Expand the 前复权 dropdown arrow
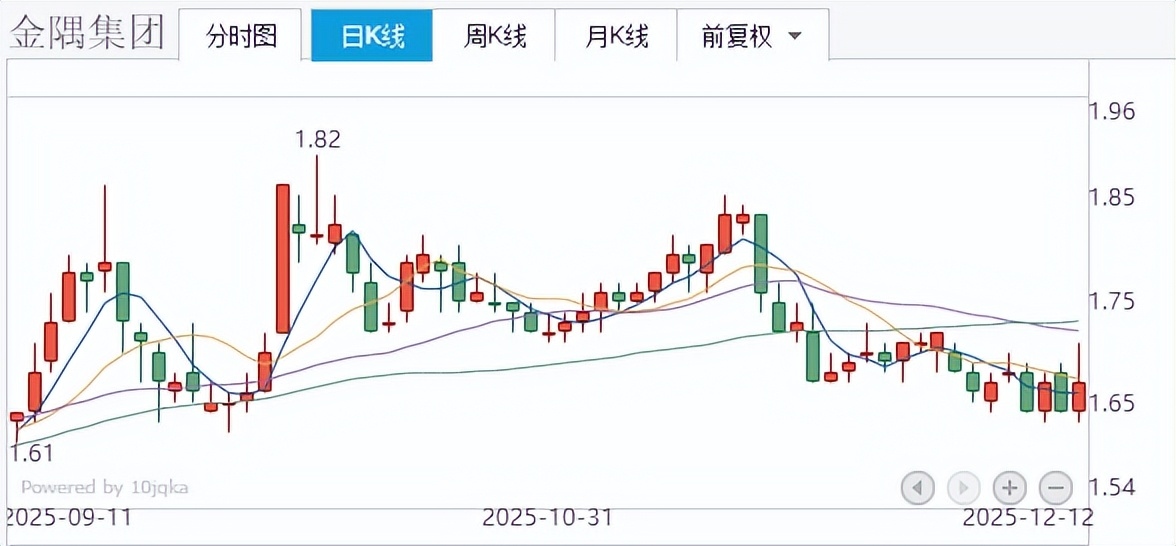The height and width of the screenshot is (546, 1176). click(x=795, y=37)
